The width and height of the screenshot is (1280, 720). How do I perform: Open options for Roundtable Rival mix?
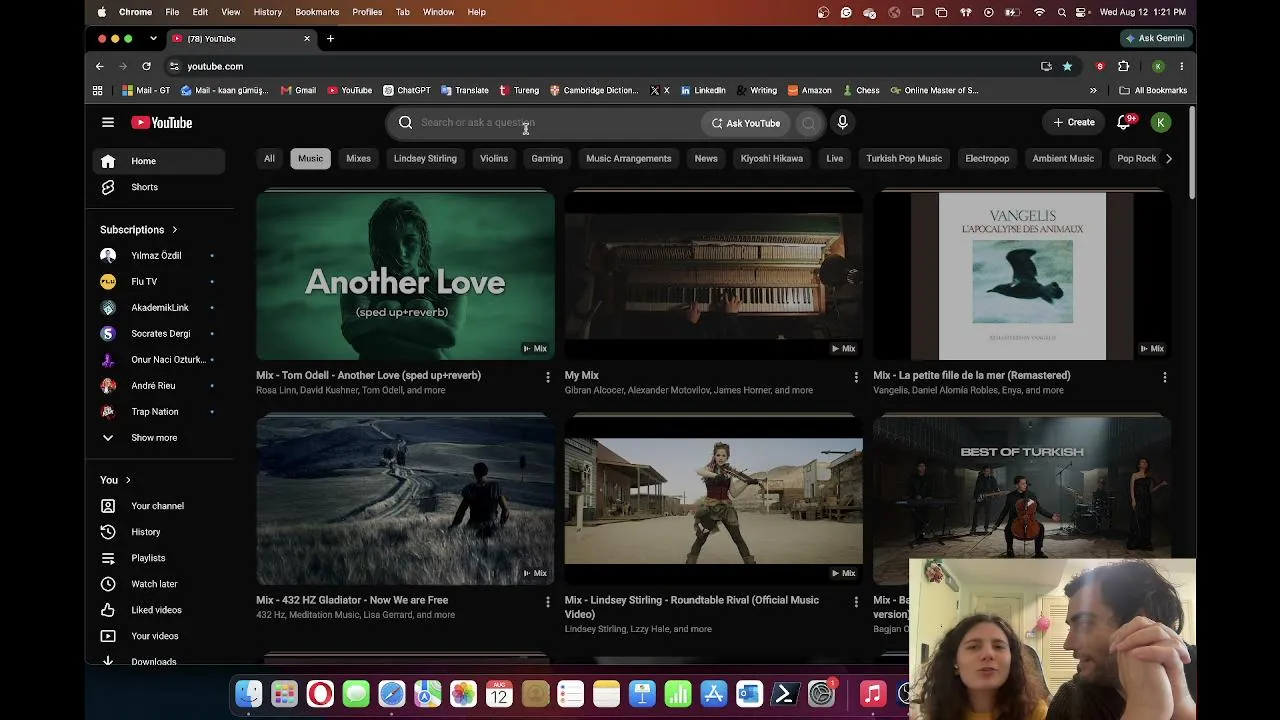pos(855,602)
